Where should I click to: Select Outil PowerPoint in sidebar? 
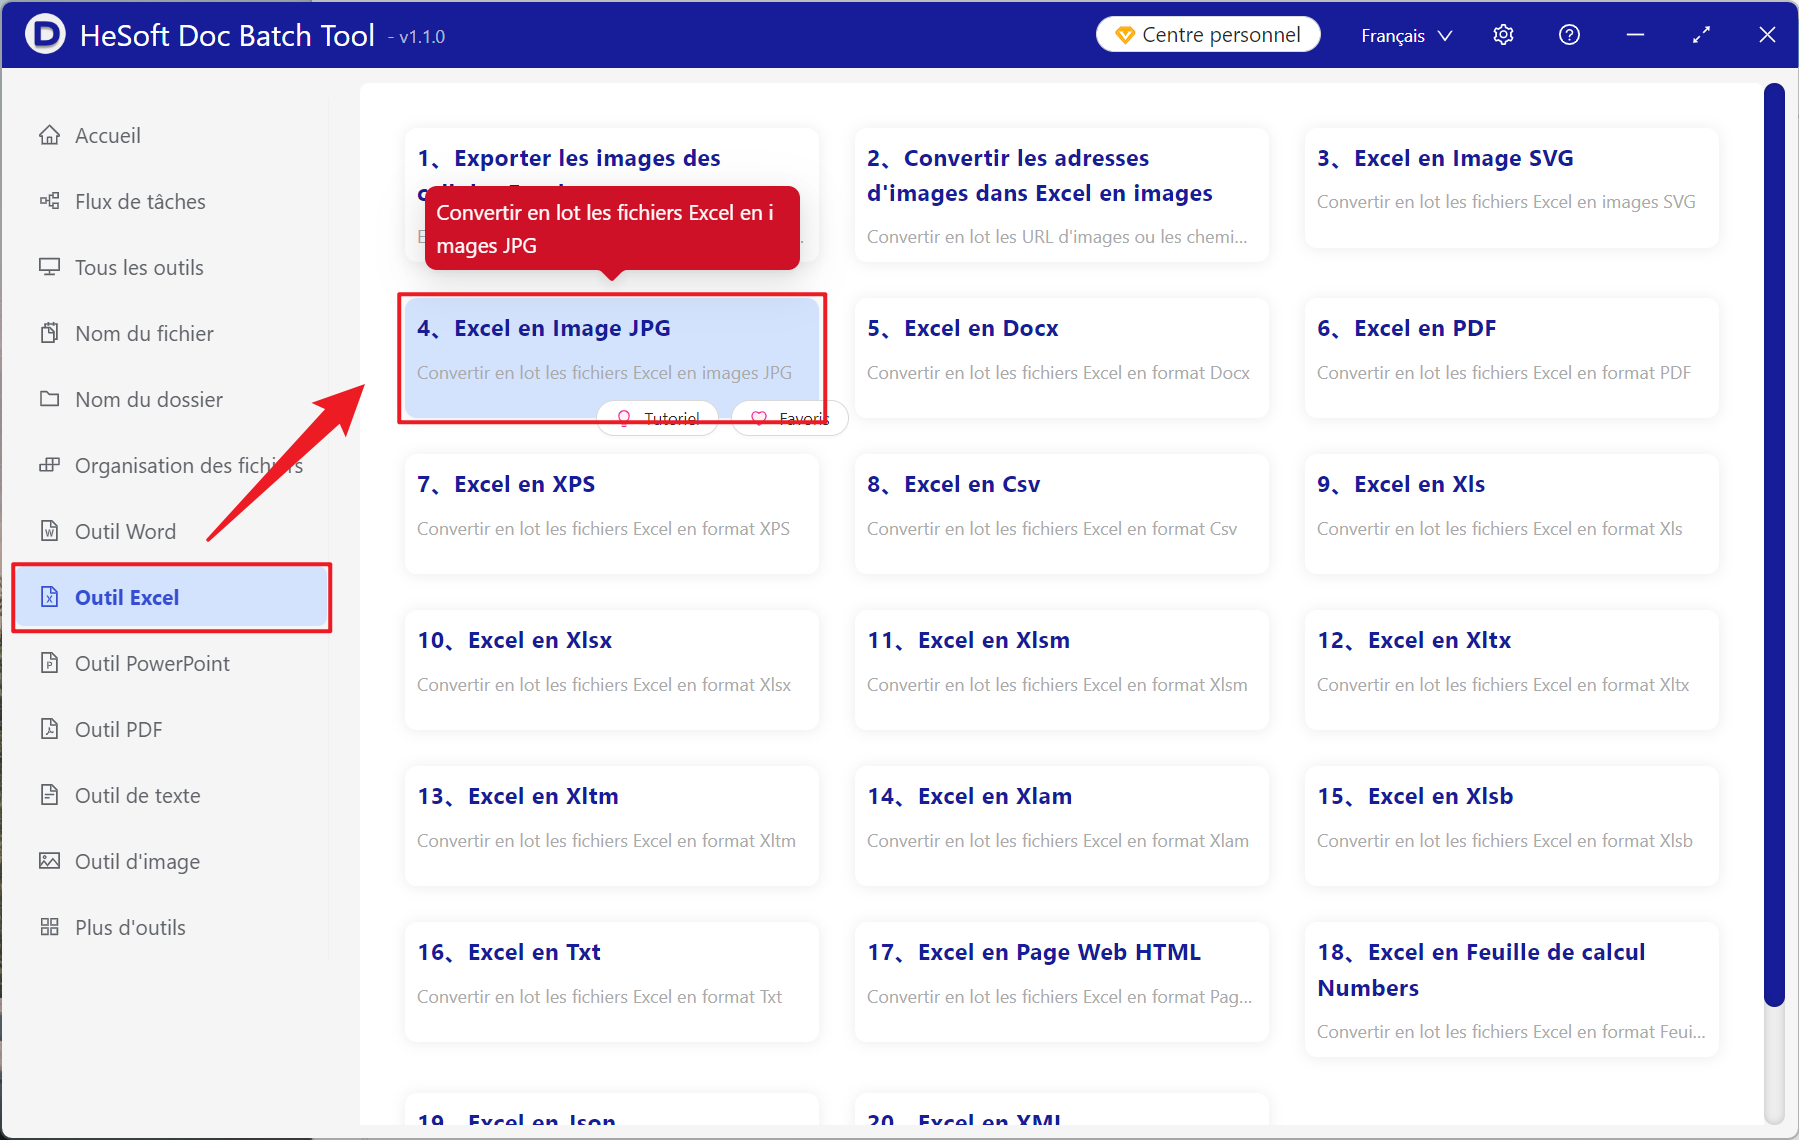[x=170, y=663]
